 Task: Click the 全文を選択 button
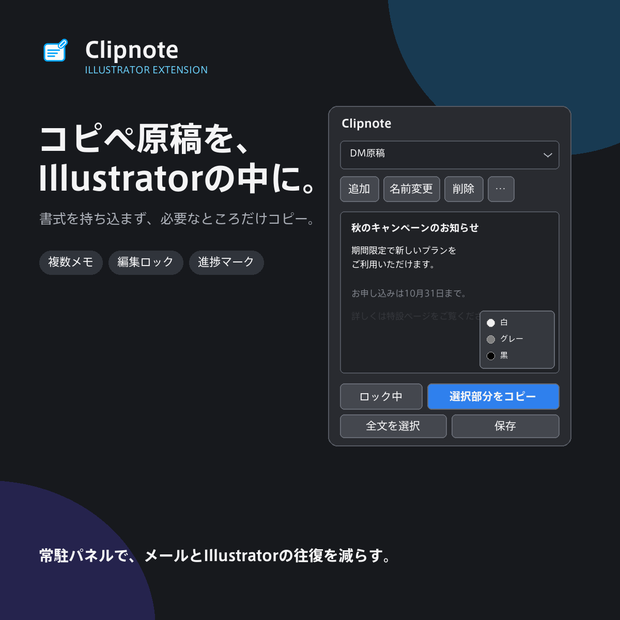[x=393, y=426]
